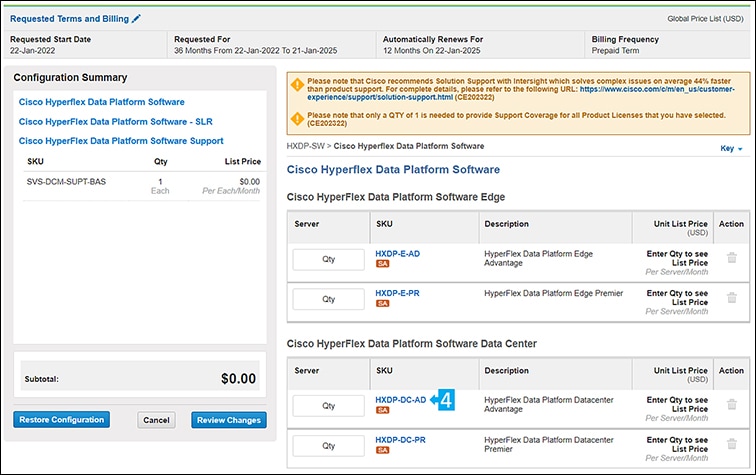Select Cisco HyperFlex Data Platform Software Support
The height and width of the screenshot is (475, 756).
[x=121, y=141]
